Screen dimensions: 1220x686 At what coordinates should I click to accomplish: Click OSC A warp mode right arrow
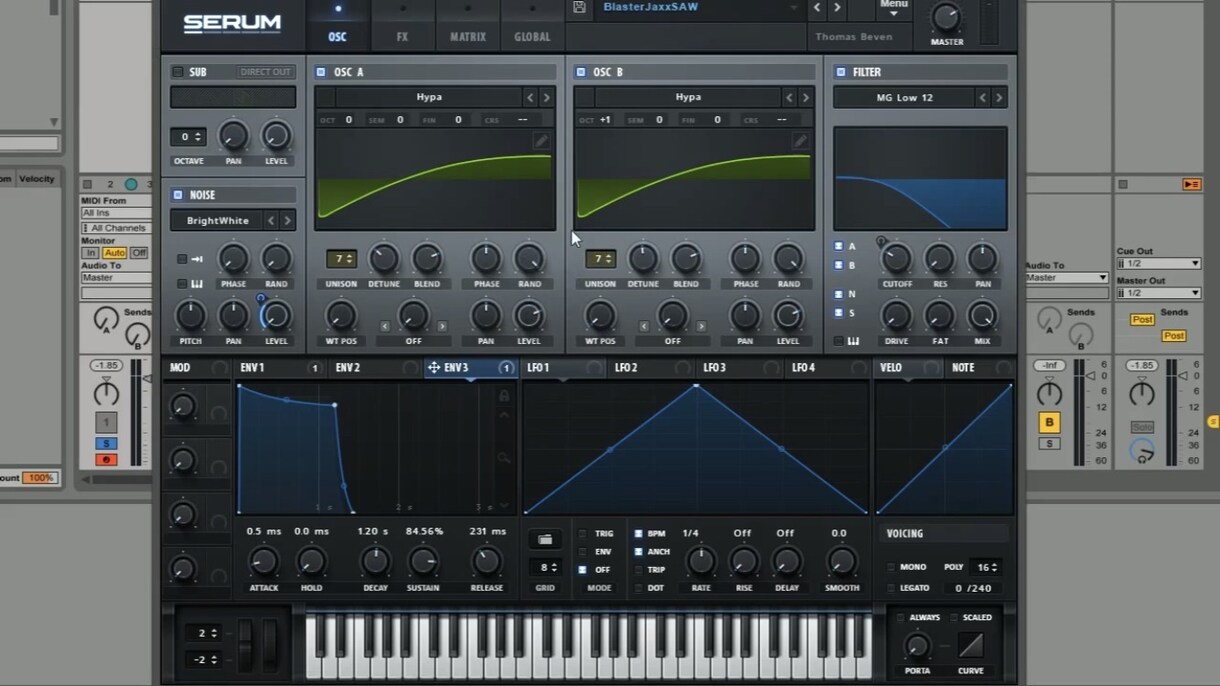442,326
